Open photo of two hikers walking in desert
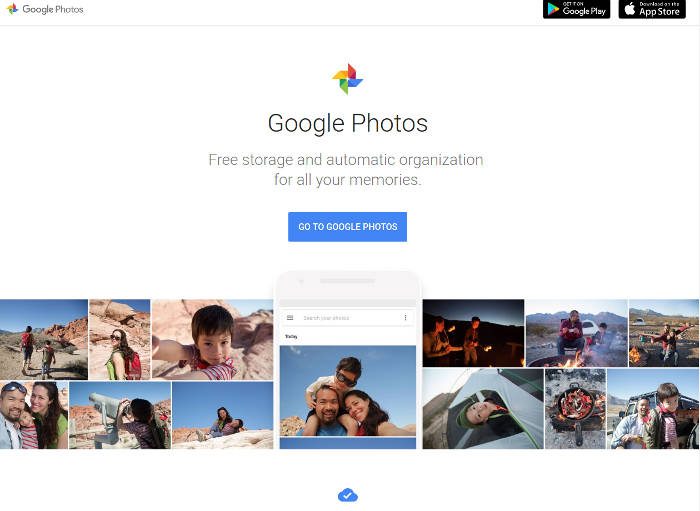Image resolution: width=700 pixels, height=511 pixels. (x=44, y=339)
